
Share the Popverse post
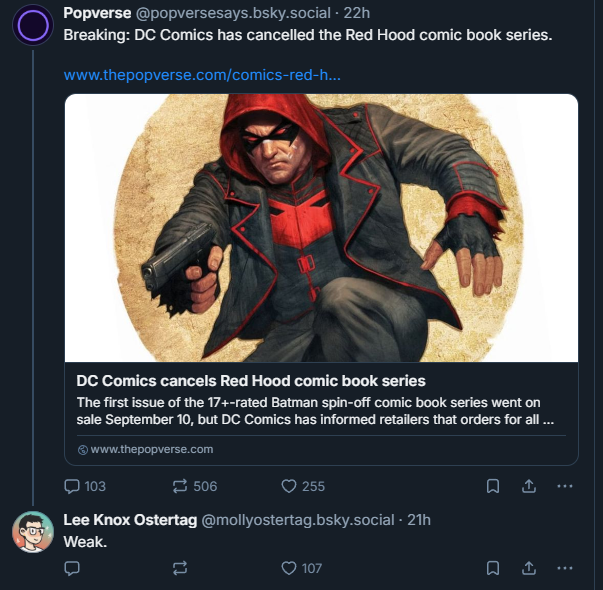point(529,486)
